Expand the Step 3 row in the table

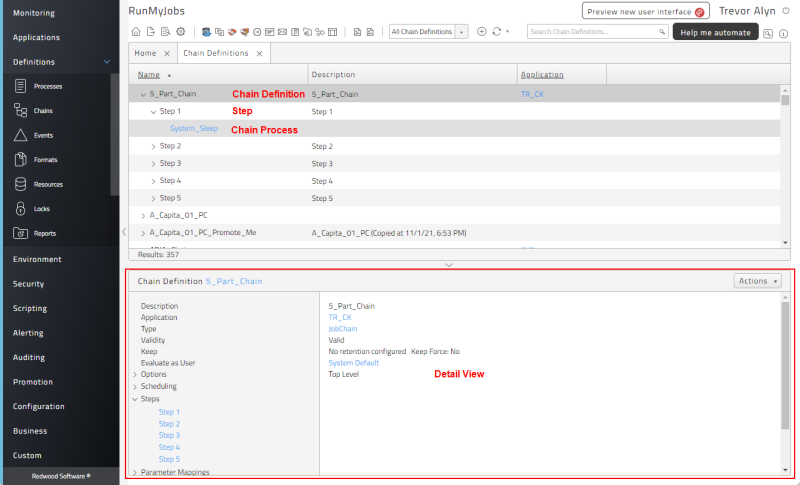pos(153,164)
